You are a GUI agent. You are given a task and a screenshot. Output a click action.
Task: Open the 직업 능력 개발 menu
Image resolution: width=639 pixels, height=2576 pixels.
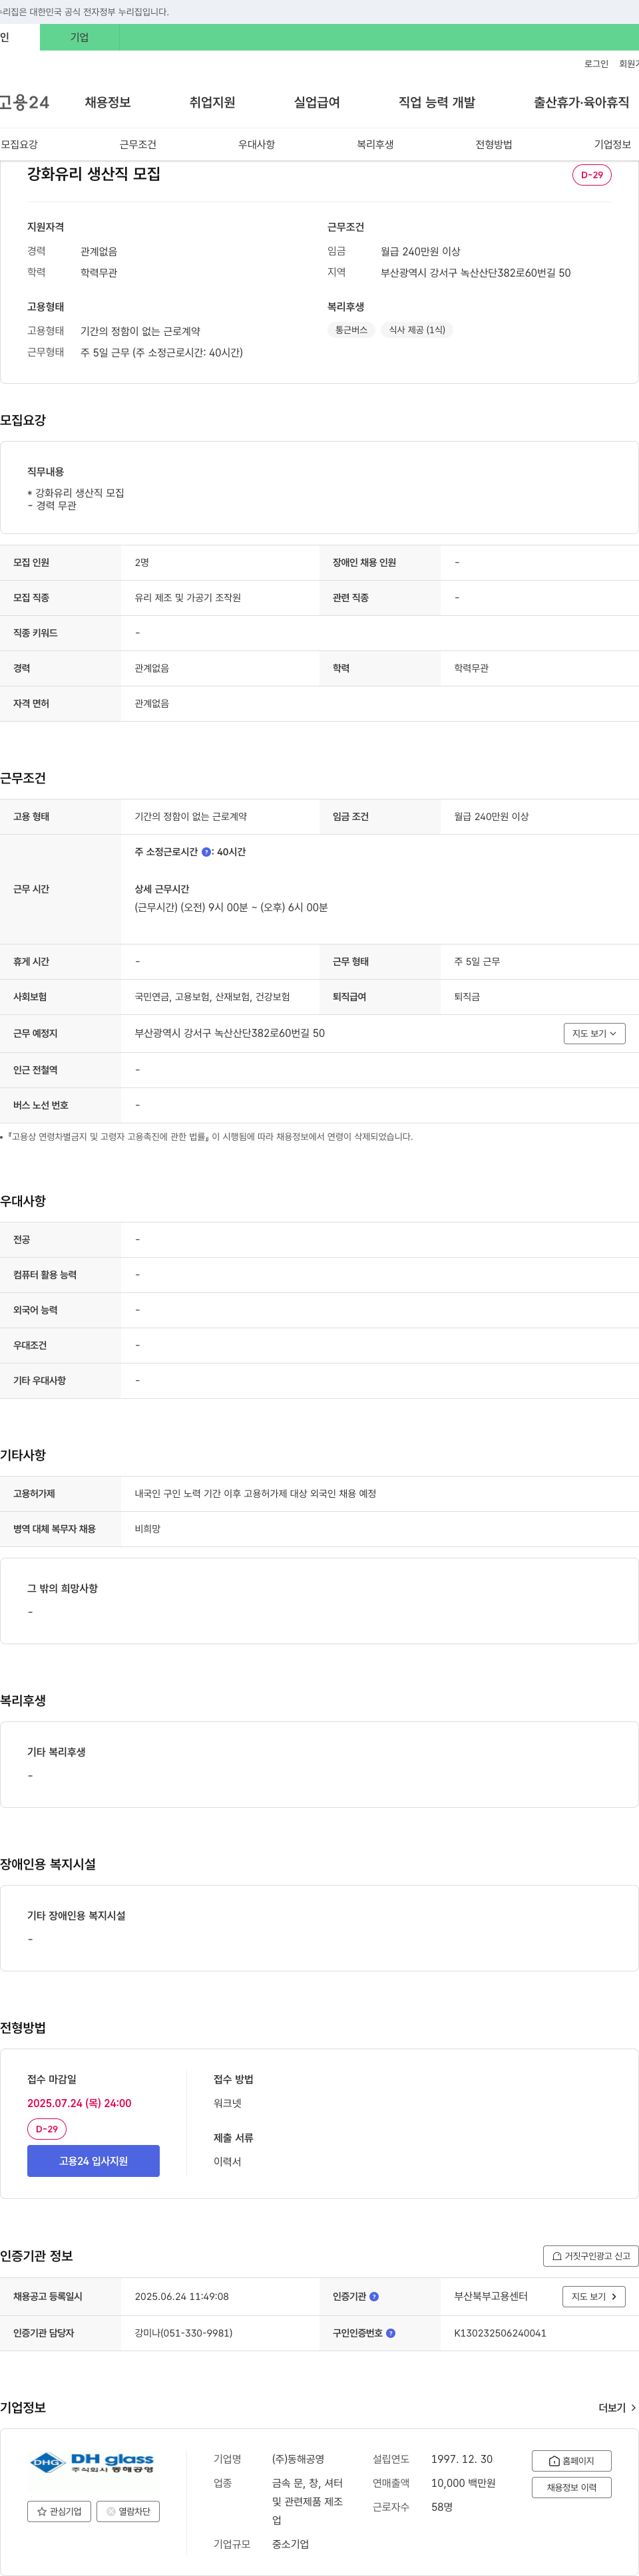(437, 103)
